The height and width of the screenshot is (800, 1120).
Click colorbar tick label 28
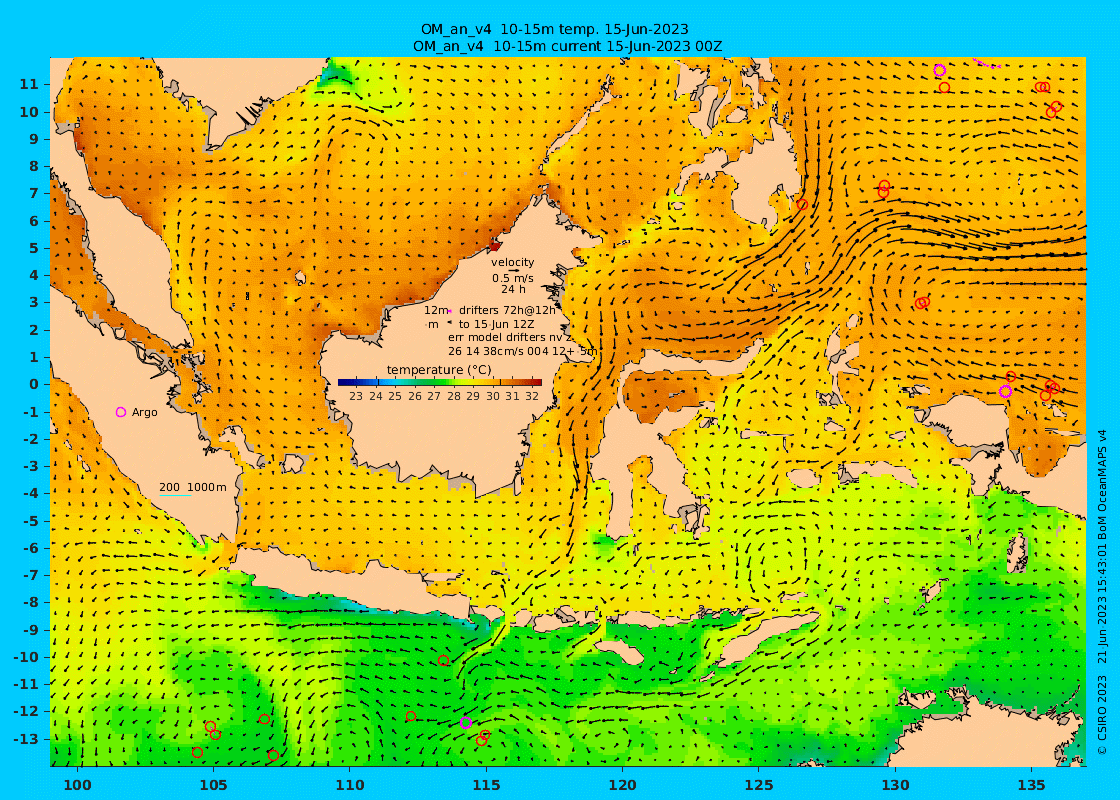pyautogui.click(x=454, y=396)
